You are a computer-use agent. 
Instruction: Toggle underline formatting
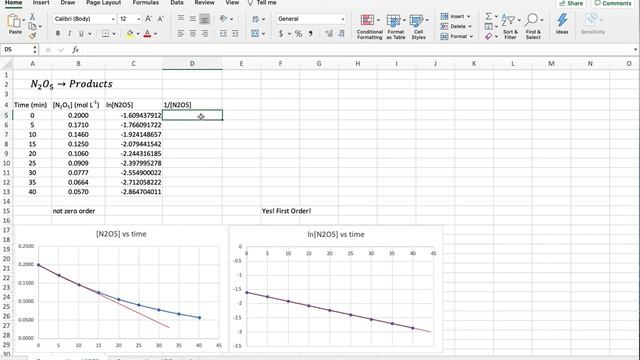tap(81, 33)
